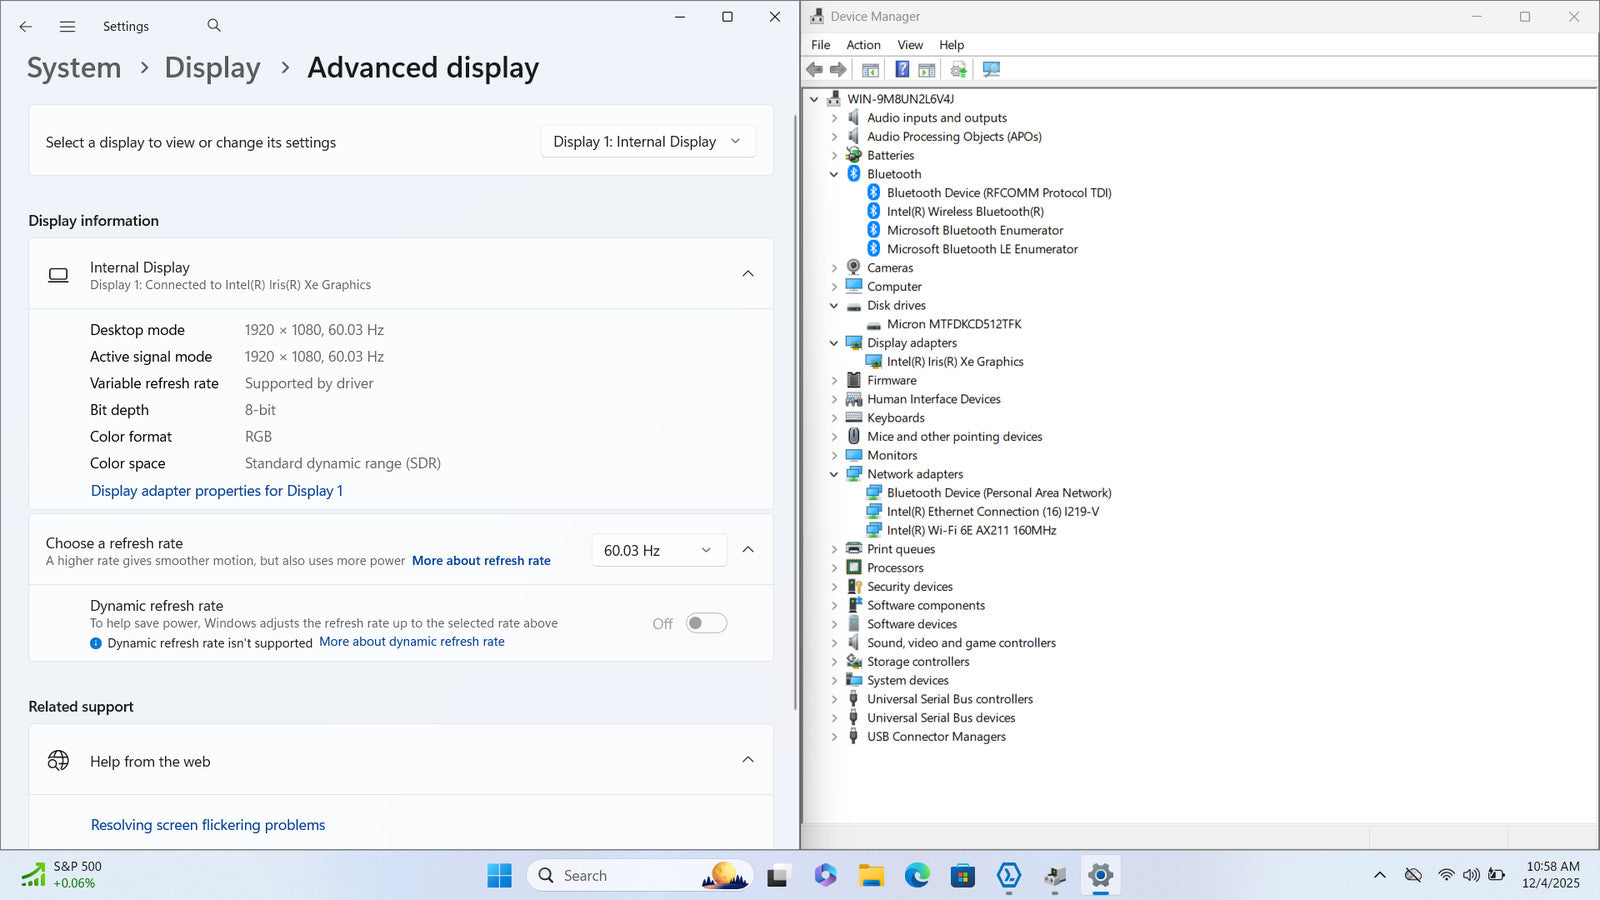The image size is (1600, 900).
Task: Toggle the Dynamic refresh rate switch
Action: click(706, 623)
